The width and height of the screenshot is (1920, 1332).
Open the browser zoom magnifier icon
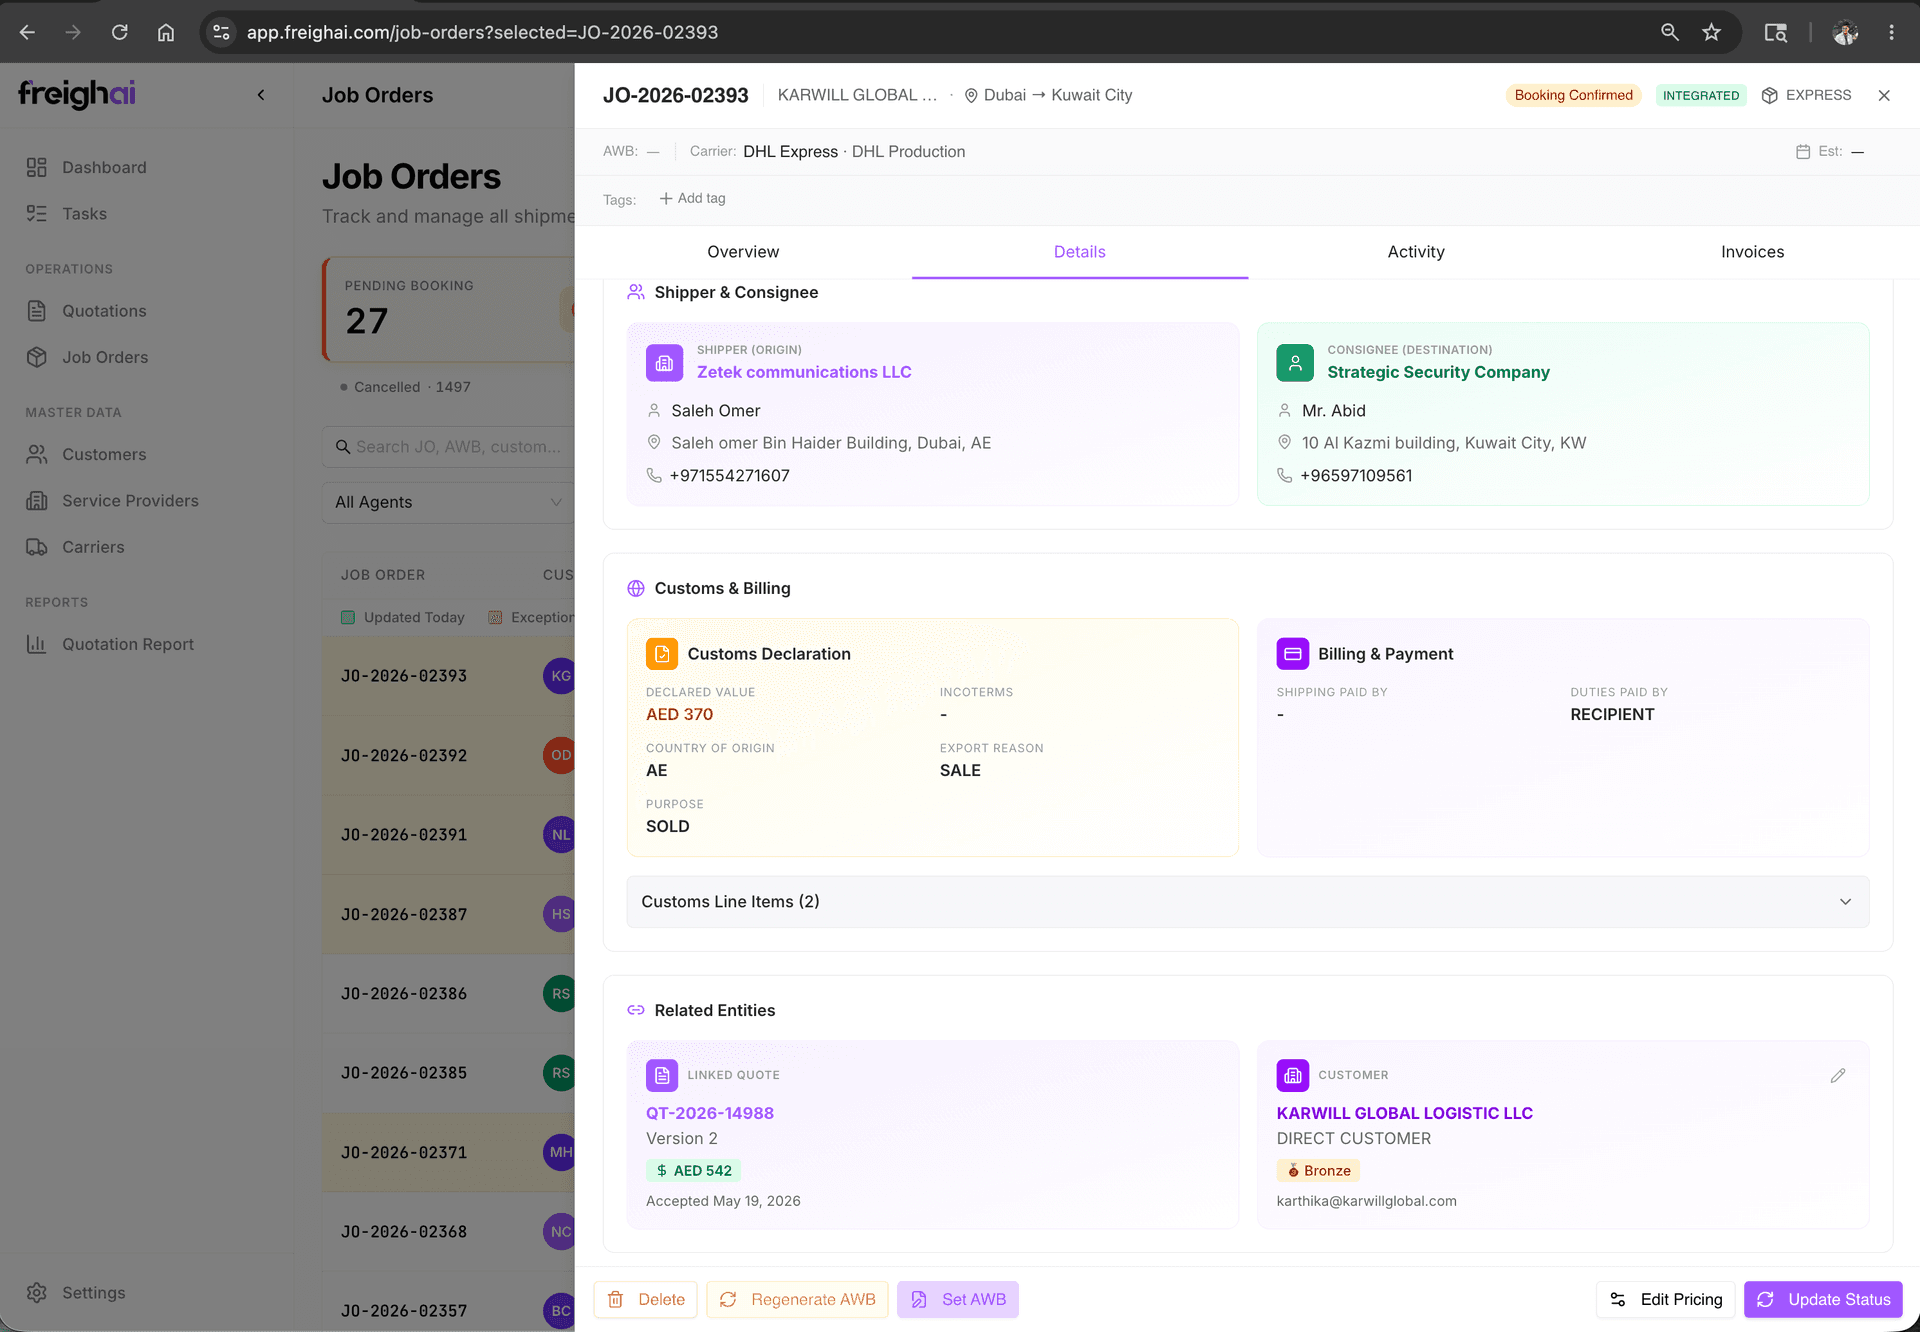1670,32
